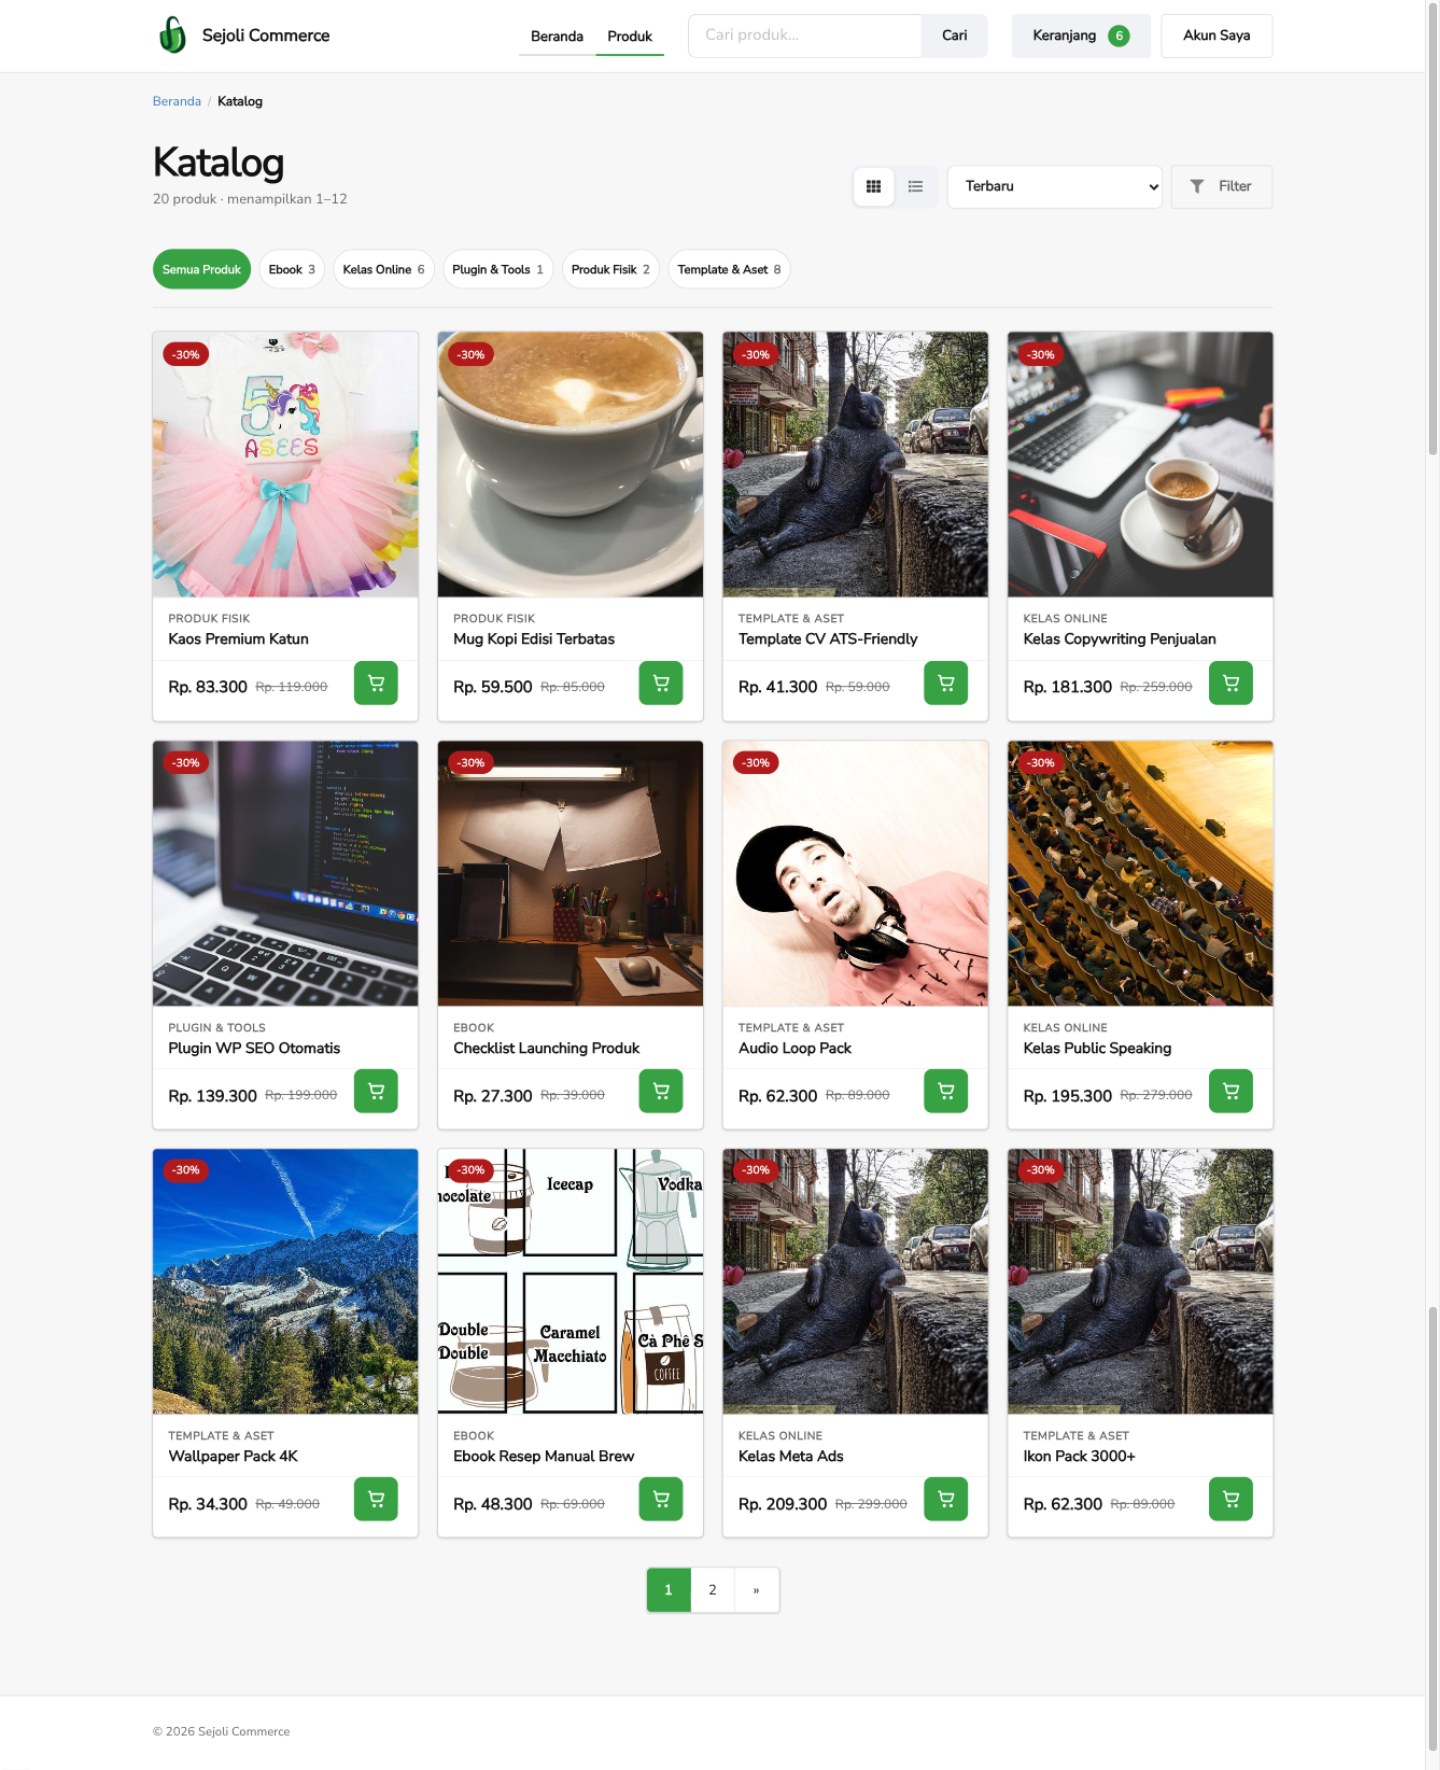This screenshot has width=1440, height=1770.
Task: Click pagination page 1
Action: pos(669,1589)
